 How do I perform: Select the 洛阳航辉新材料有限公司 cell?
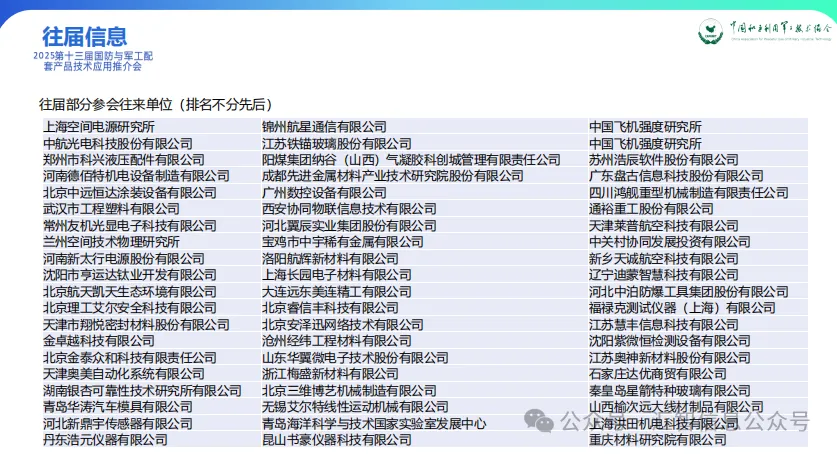point(330,259)
